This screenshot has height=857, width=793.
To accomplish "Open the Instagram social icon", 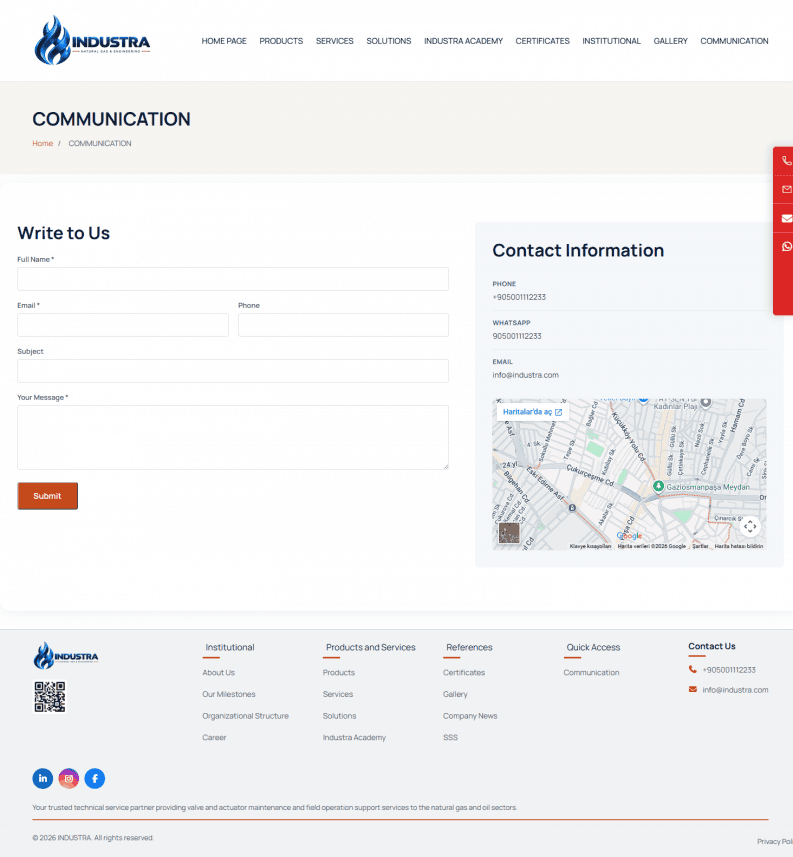I will (x=68, y=778).
